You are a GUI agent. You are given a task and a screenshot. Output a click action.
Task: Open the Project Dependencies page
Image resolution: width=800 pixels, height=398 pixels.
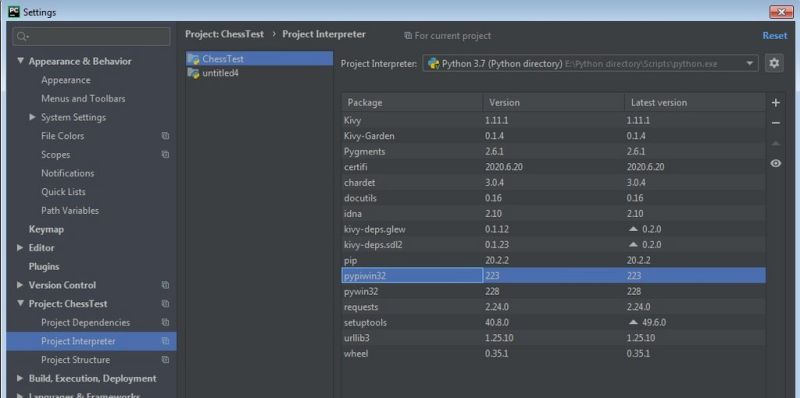point(86,322)
